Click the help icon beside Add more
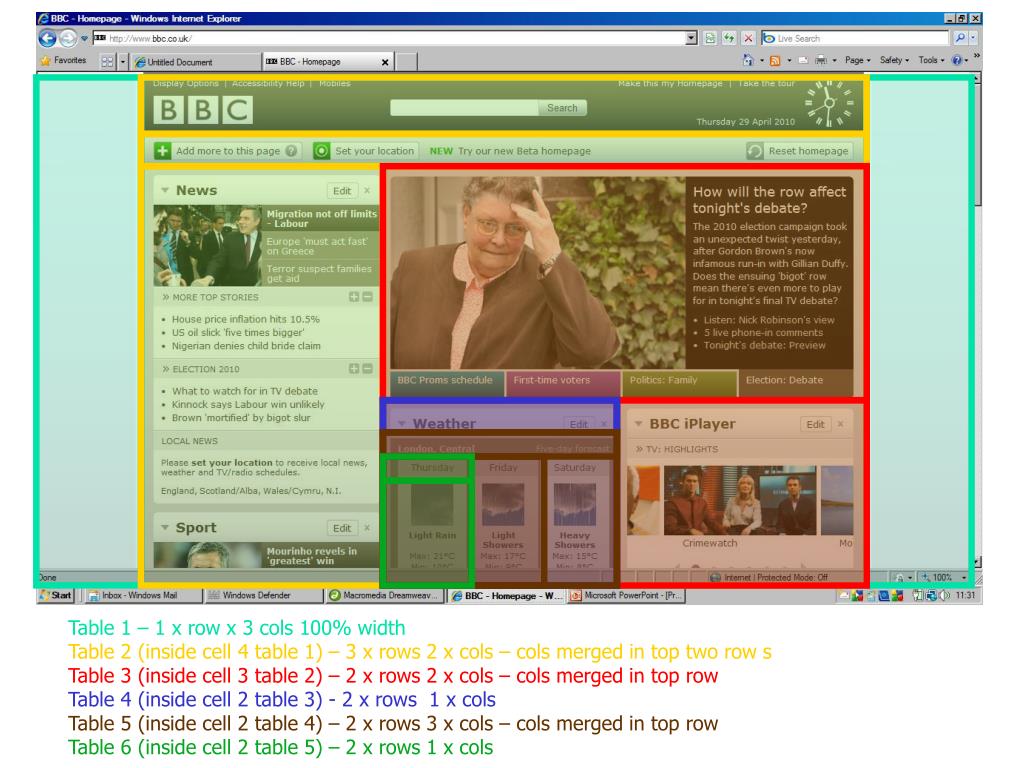The height and width of the screenshot is (768, 1024). [291, 151]
